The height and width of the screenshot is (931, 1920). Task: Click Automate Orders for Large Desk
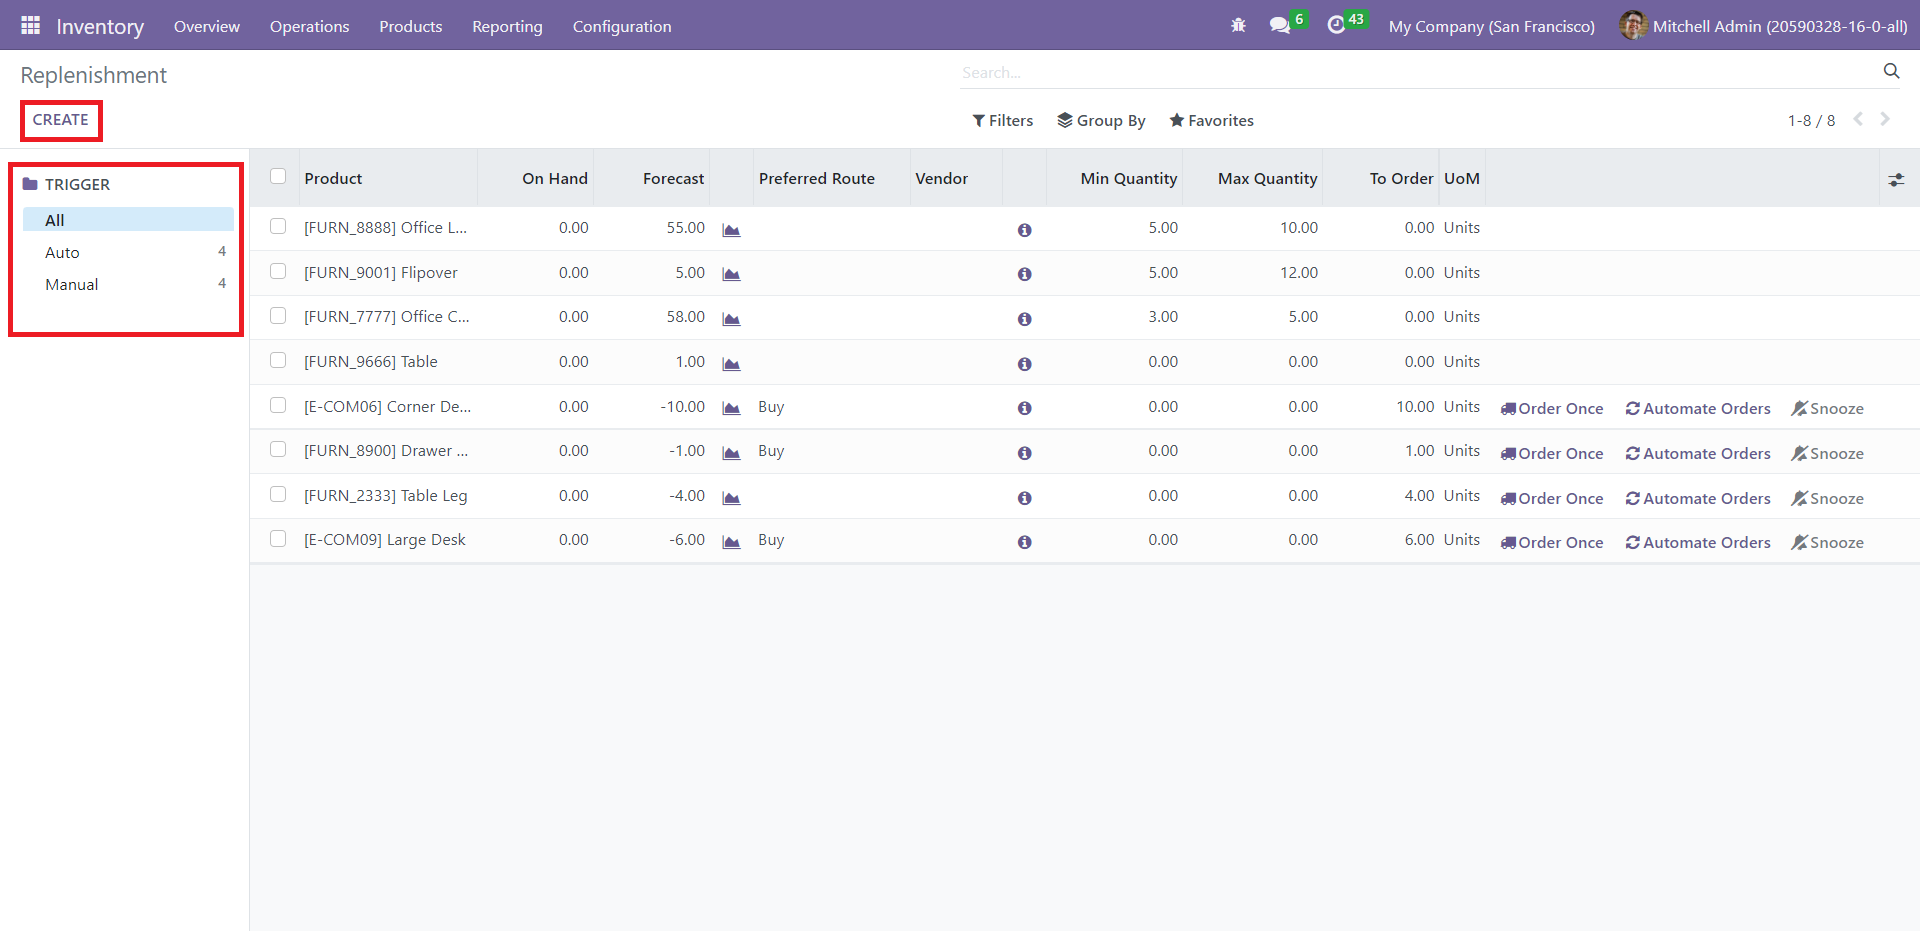point(1698,542)
